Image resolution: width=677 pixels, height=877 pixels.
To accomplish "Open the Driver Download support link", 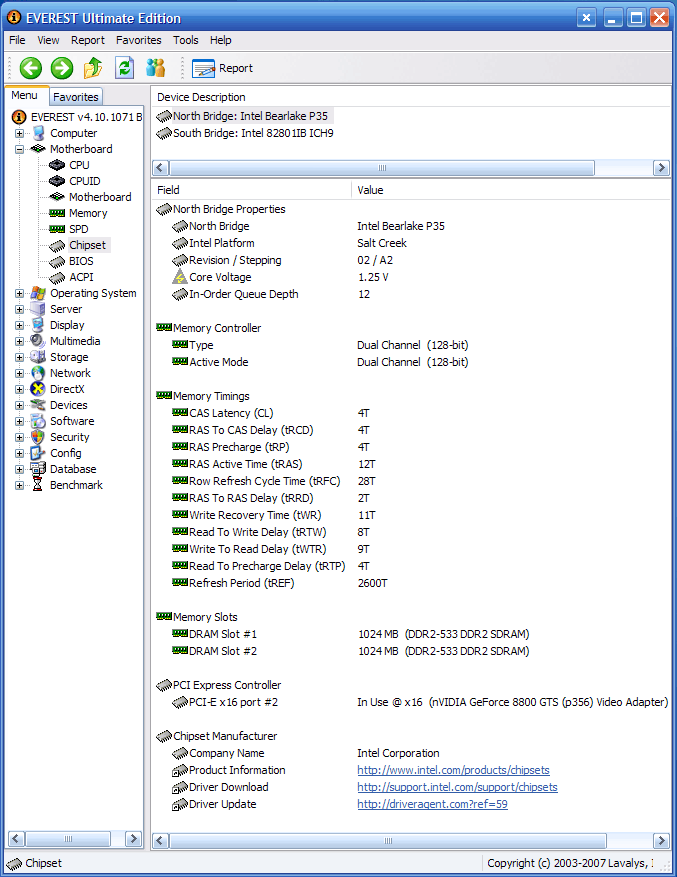I will click(x=457, y=787).
